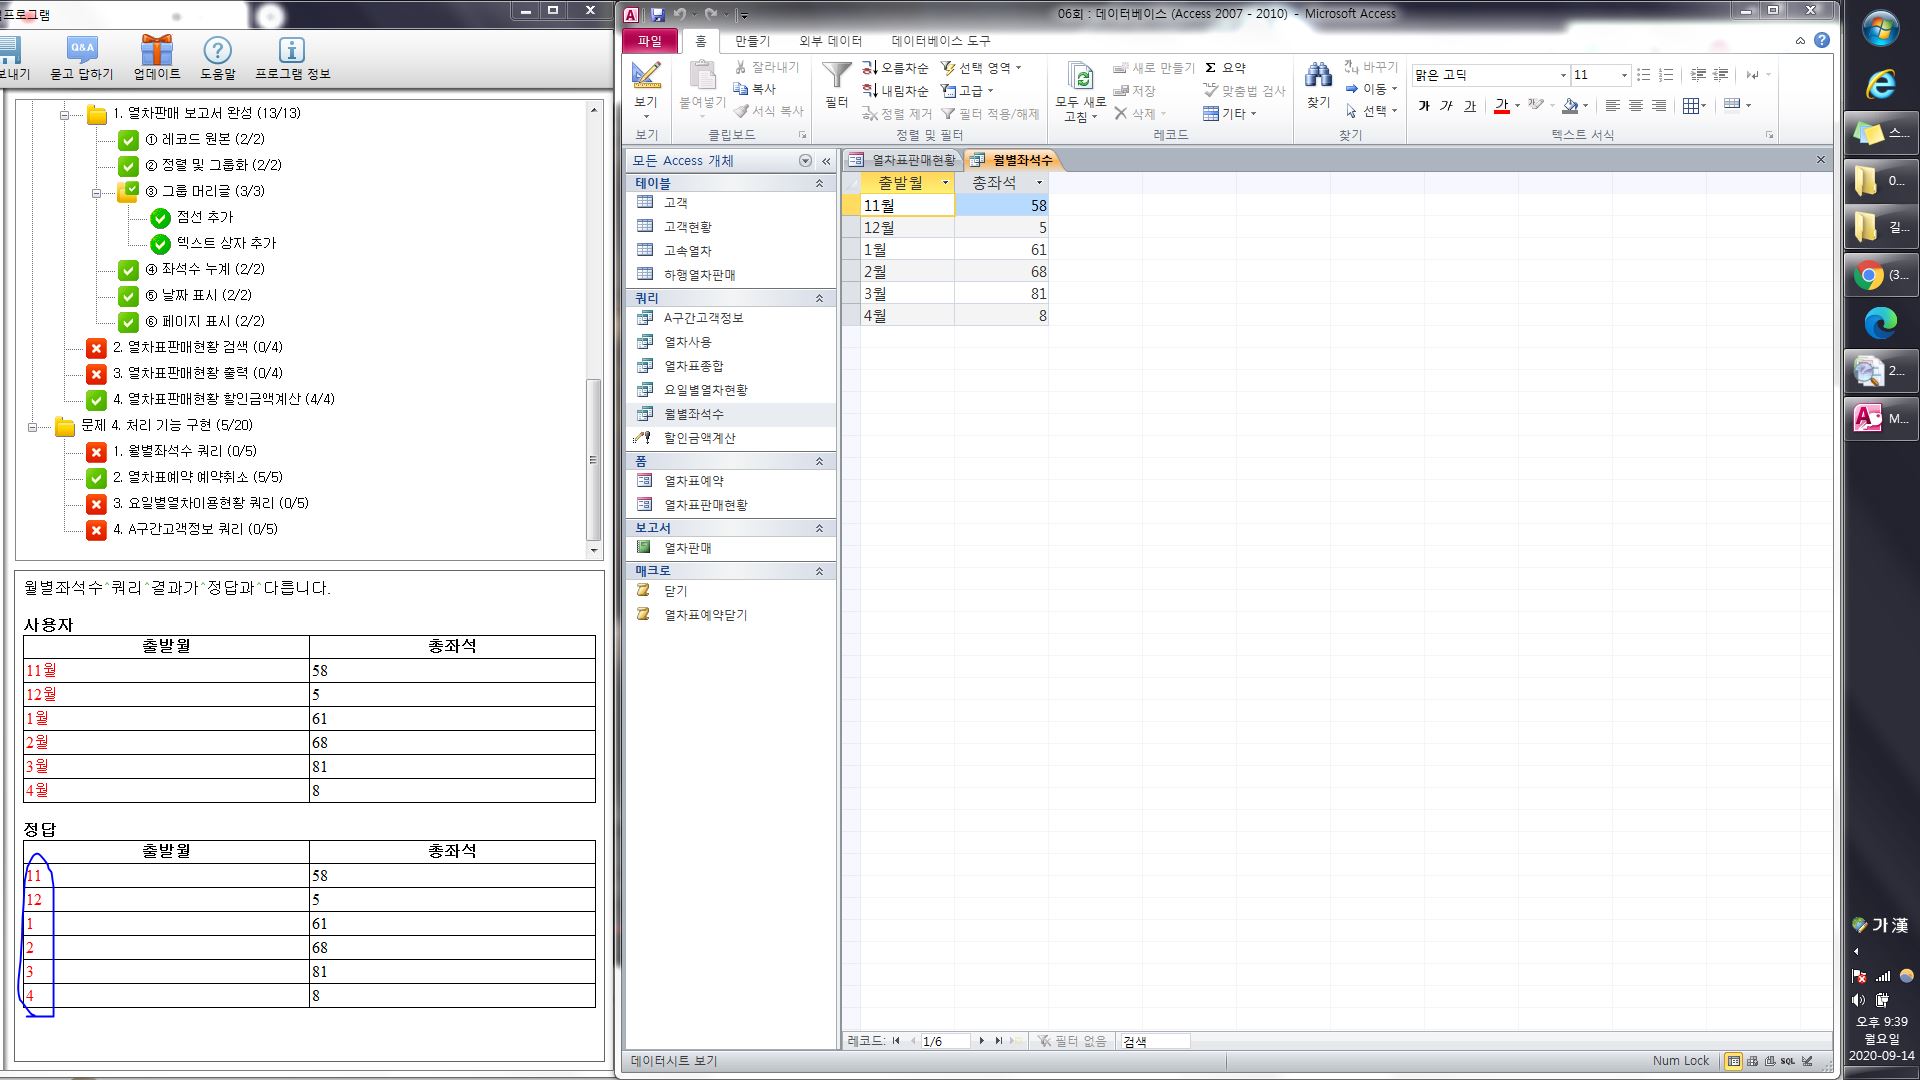Click the Find binoculars icon

1318,76
